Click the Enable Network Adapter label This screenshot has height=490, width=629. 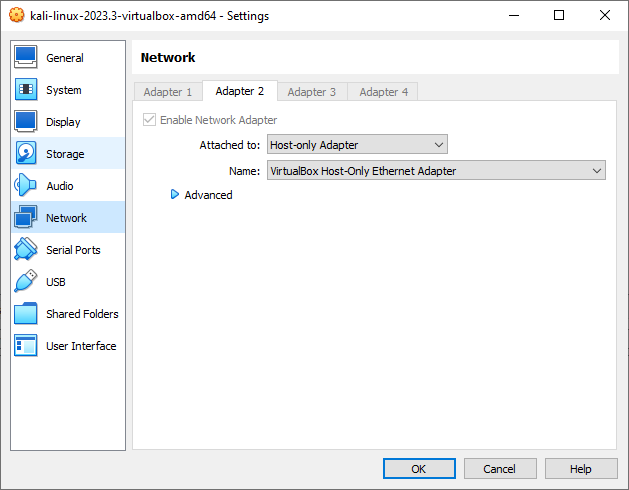click(x=219, y=120)
